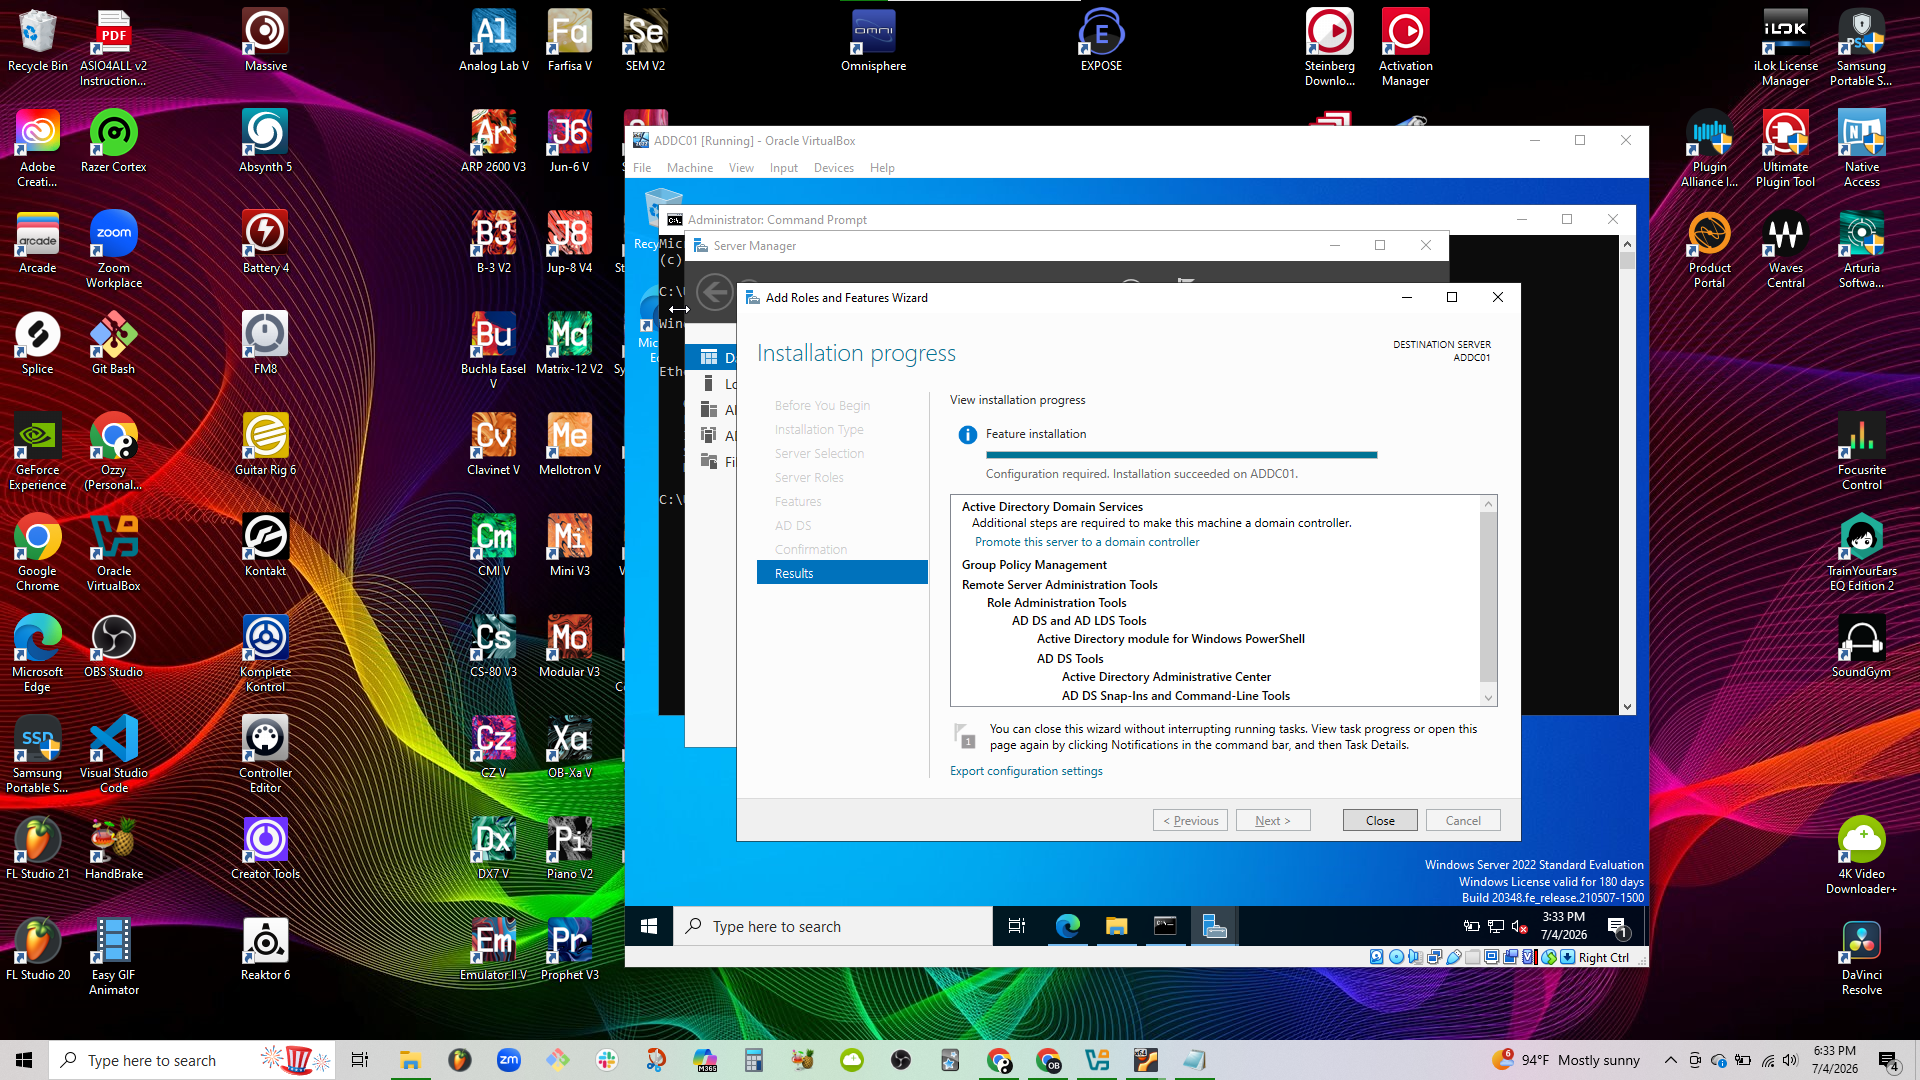
Task: Click the Command Prompt scrollbar down arrow
Action: (1627, 706)
